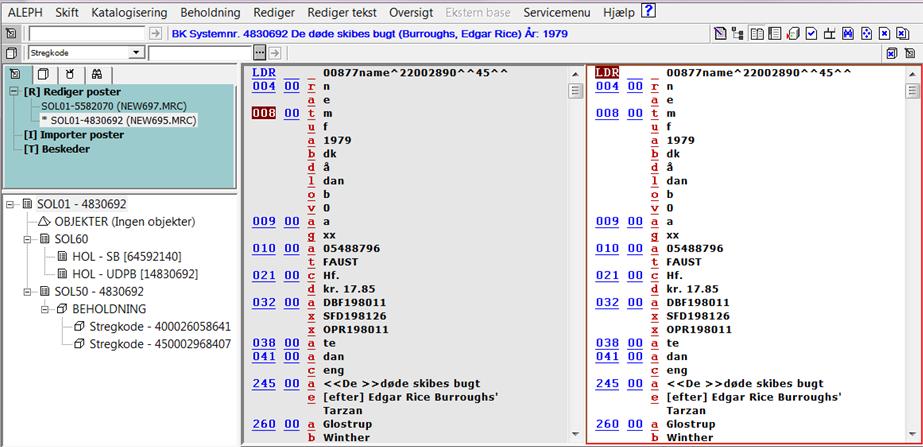
Task: Click the binoculars search tab icon
Action: click(96, 74)
